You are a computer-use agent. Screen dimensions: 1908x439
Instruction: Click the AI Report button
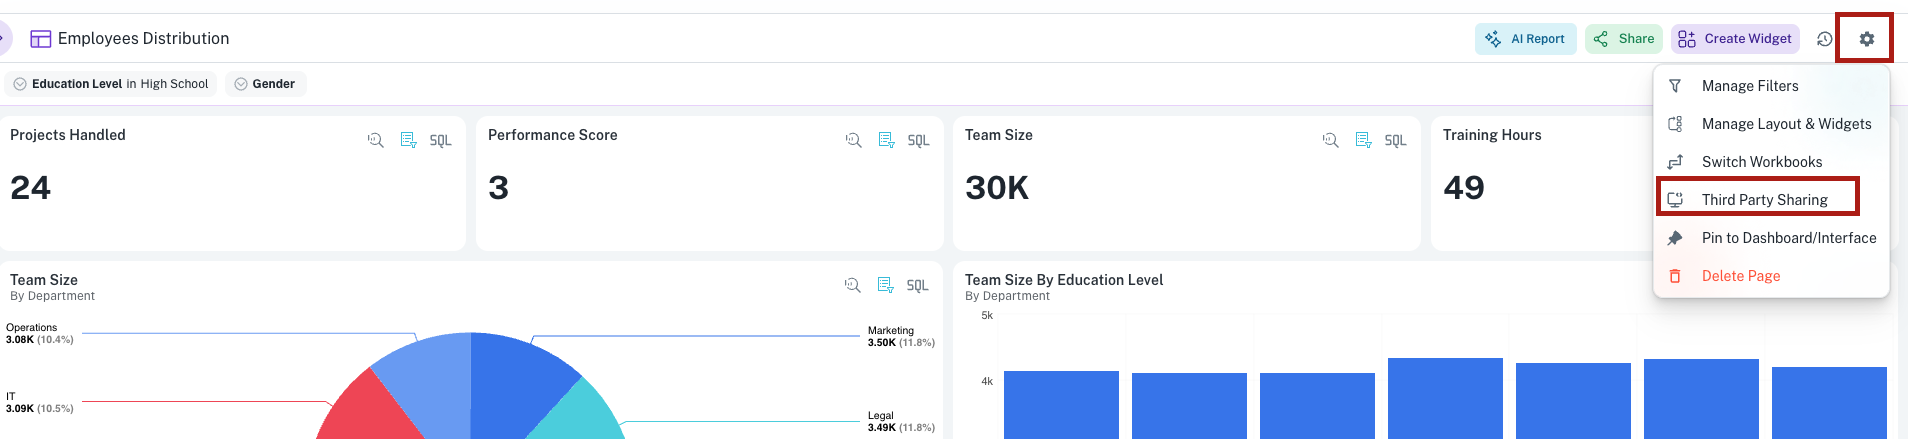tap(1525, 39)
